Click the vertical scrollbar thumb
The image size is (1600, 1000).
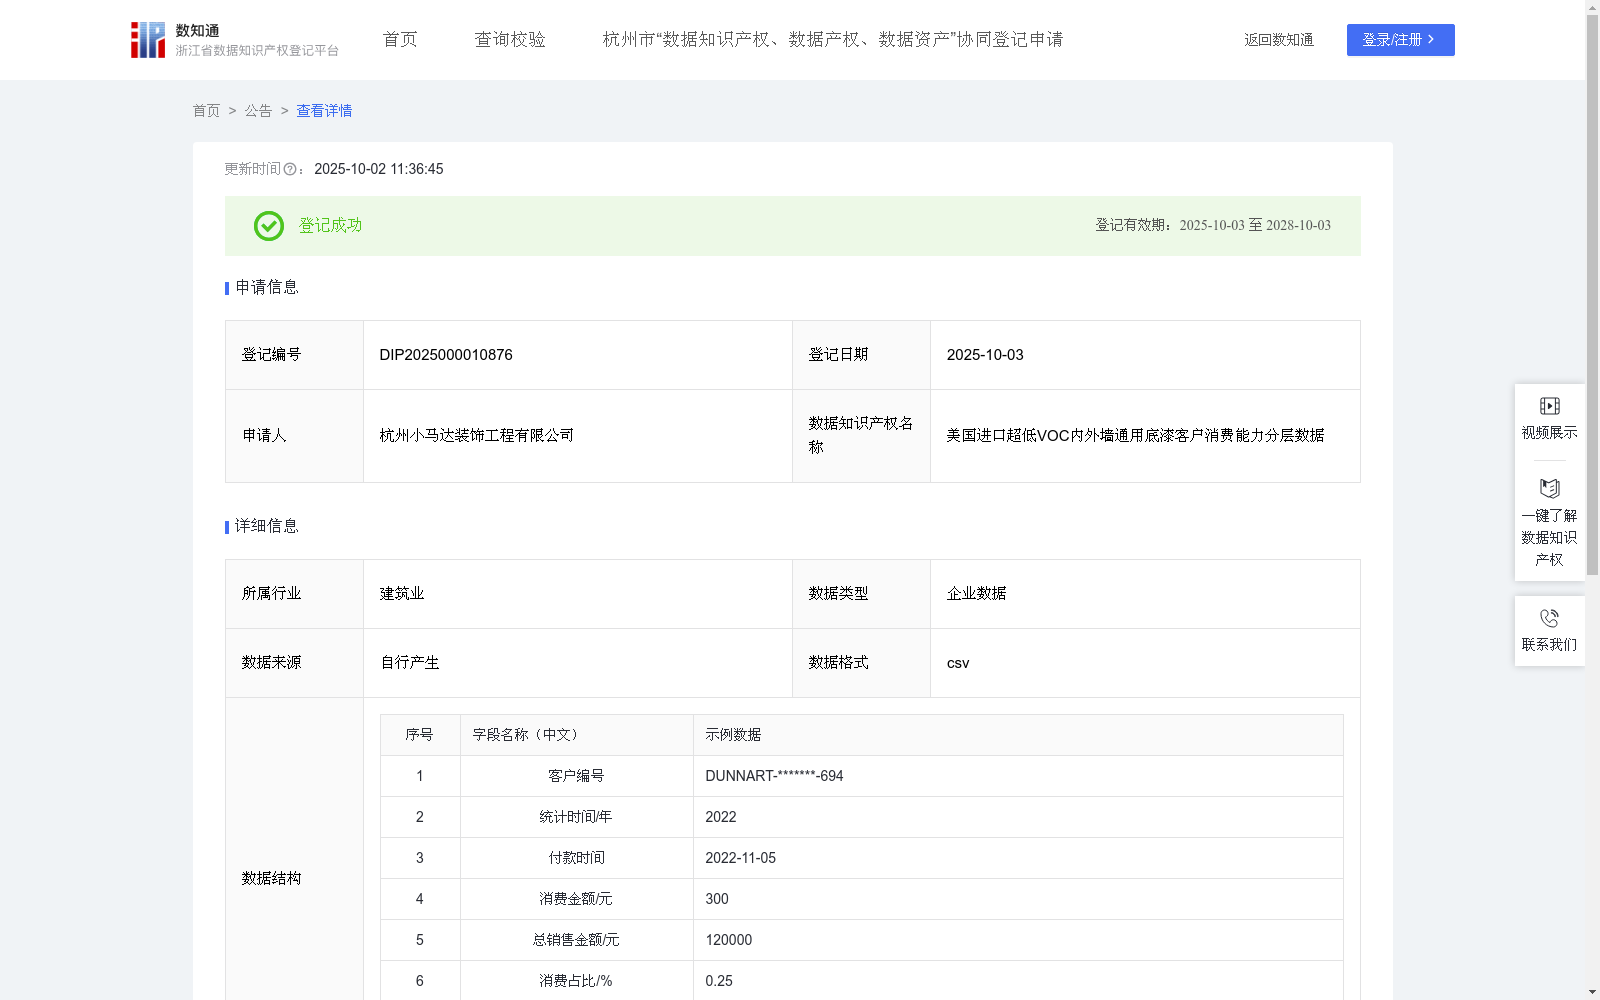pyautogui.click(x=1592, y=296)
